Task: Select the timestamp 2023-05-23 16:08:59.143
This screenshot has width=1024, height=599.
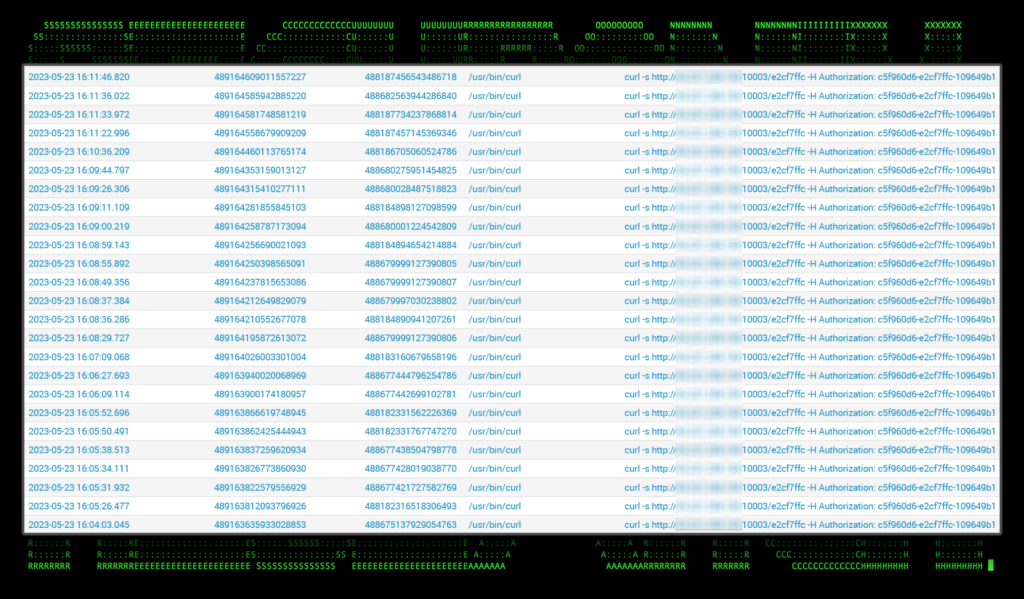Action: tap(79, 245)
